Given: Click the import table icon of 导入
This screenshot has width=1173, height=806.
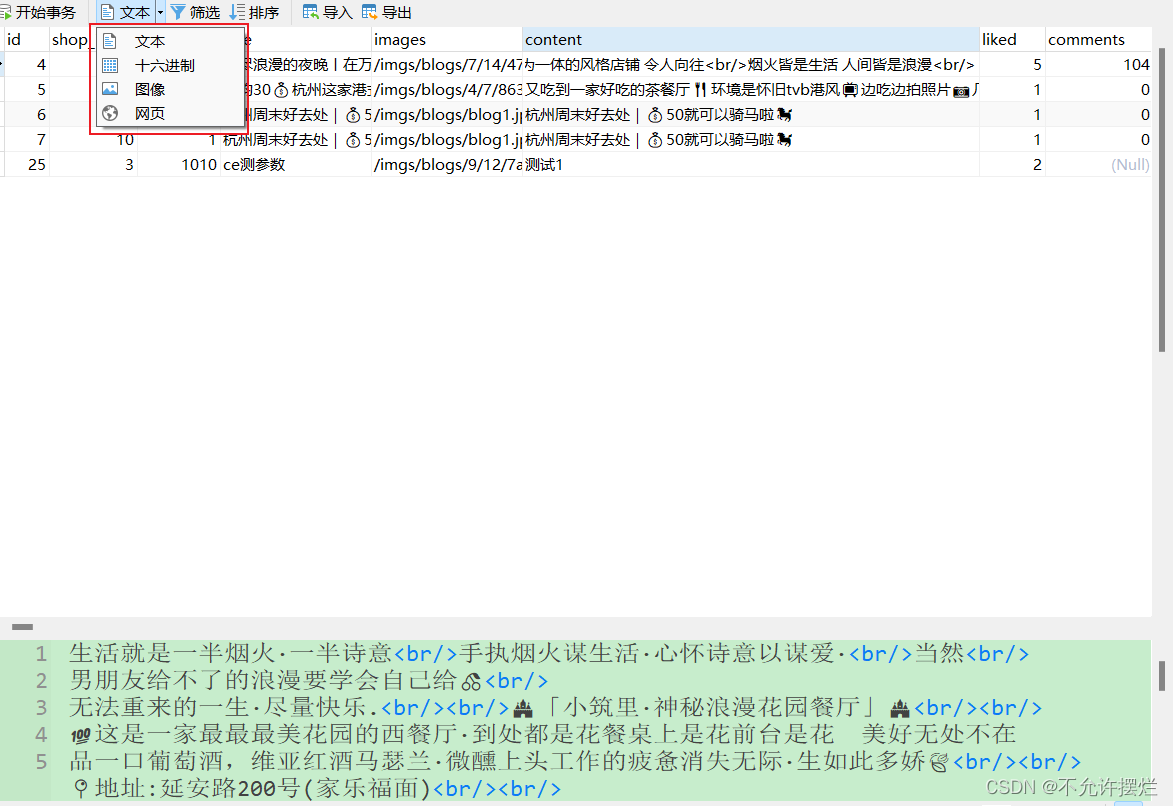Looking at the screenshot, I should coord(310,12).
